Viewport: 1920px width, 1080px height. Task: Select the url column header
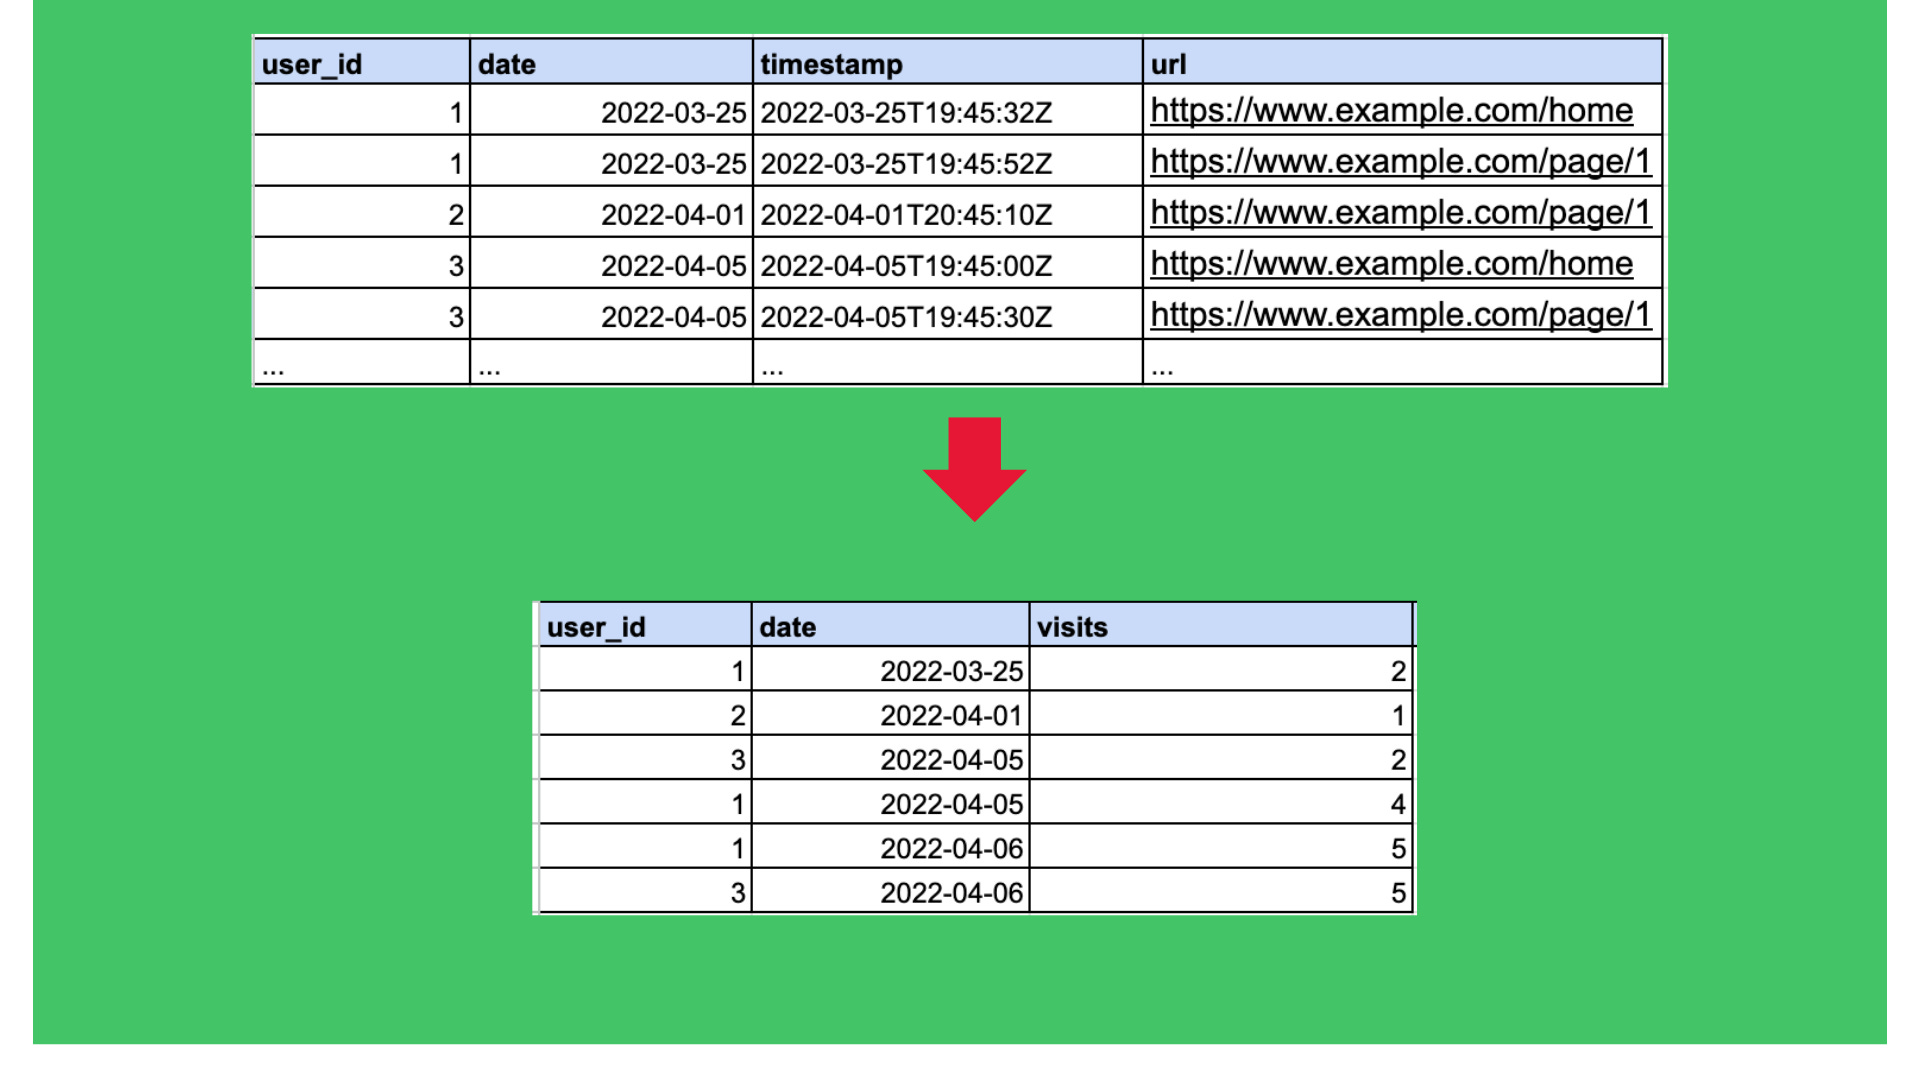pos(1168,64)
